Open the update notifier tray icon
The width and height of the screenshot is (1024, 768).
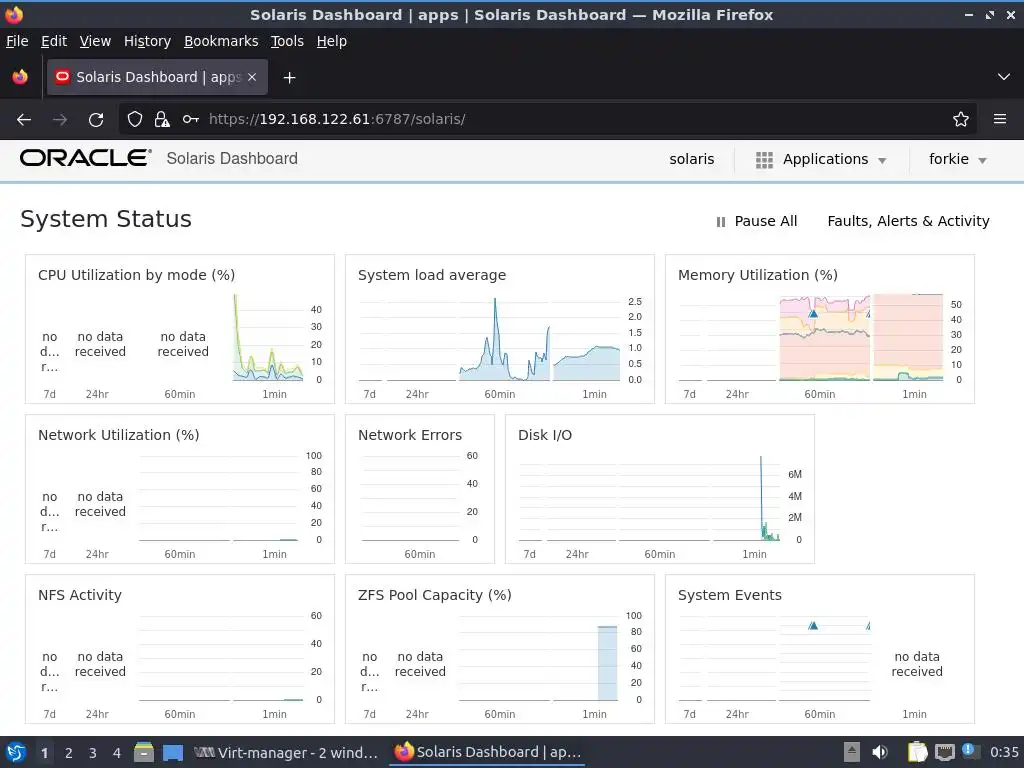click(968, 750)
